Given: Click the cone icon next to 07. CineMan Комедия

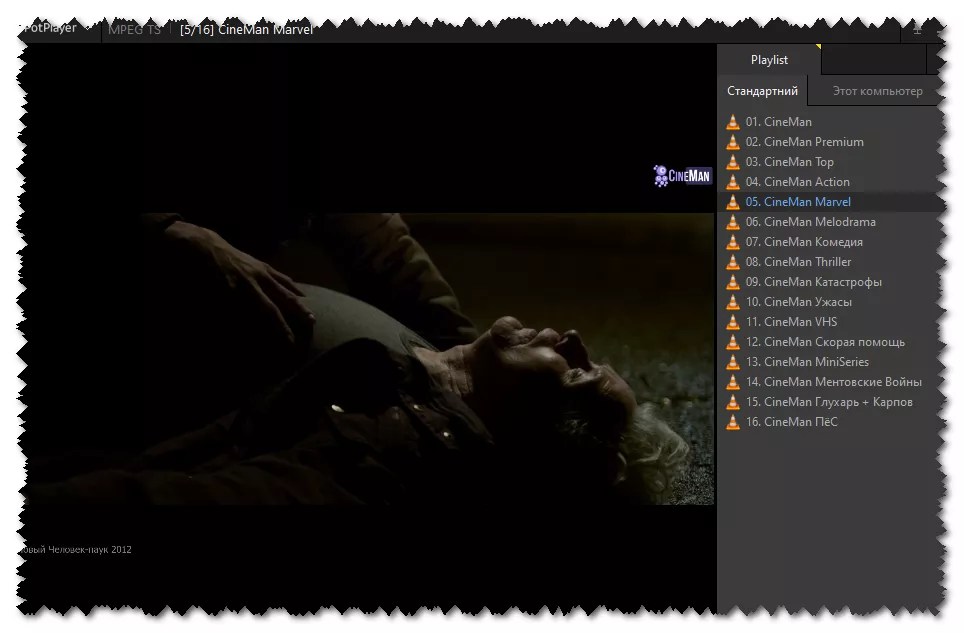Looking at the screenshot, I should coord(732,242).
